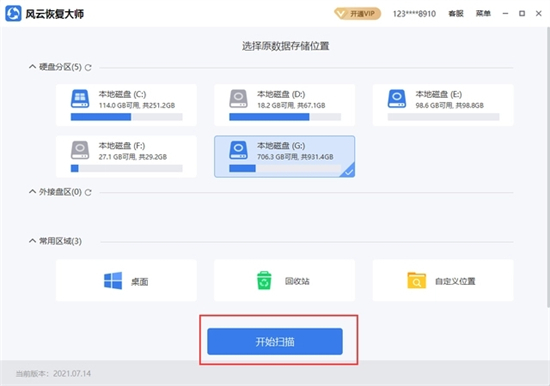Click the green 回收站 recycle bin icon
The image size is (550, 386).
click(264, 280)
